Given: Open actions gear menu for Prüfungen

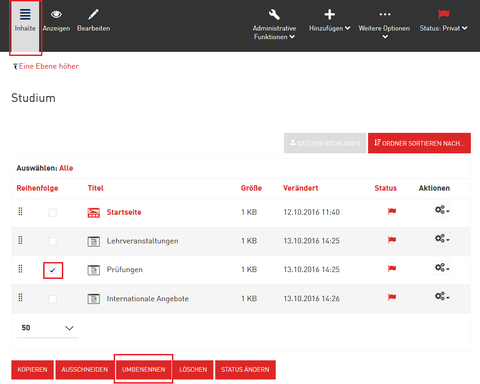Looking at the screenshot, I should click(x=442, y=267).
